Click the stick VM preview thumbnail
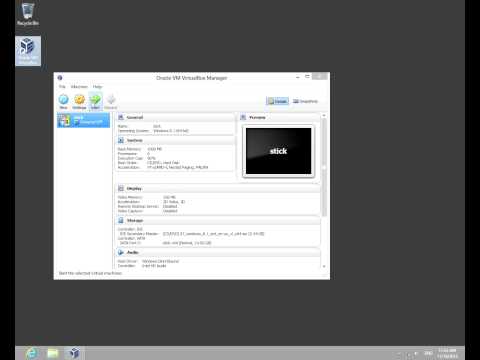This screenshot has width=480, height=360. [278, 151]
